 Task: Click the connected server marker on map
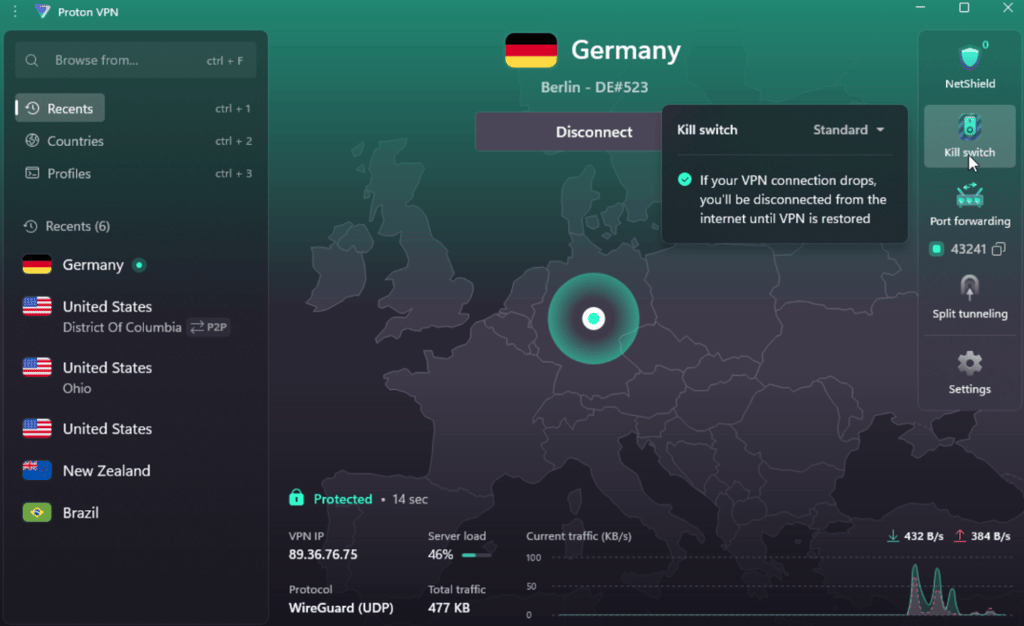593,319
